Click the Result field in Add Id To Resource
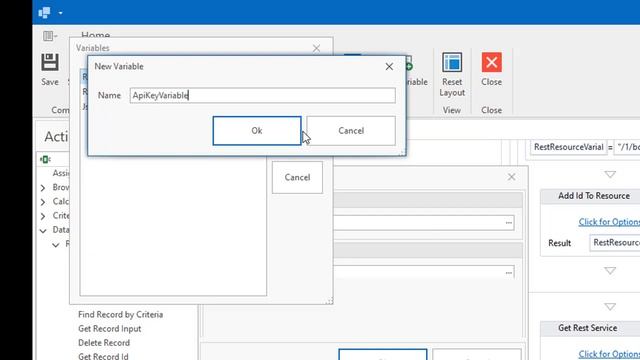The image size is (640, 360). [x=615, y=242]
